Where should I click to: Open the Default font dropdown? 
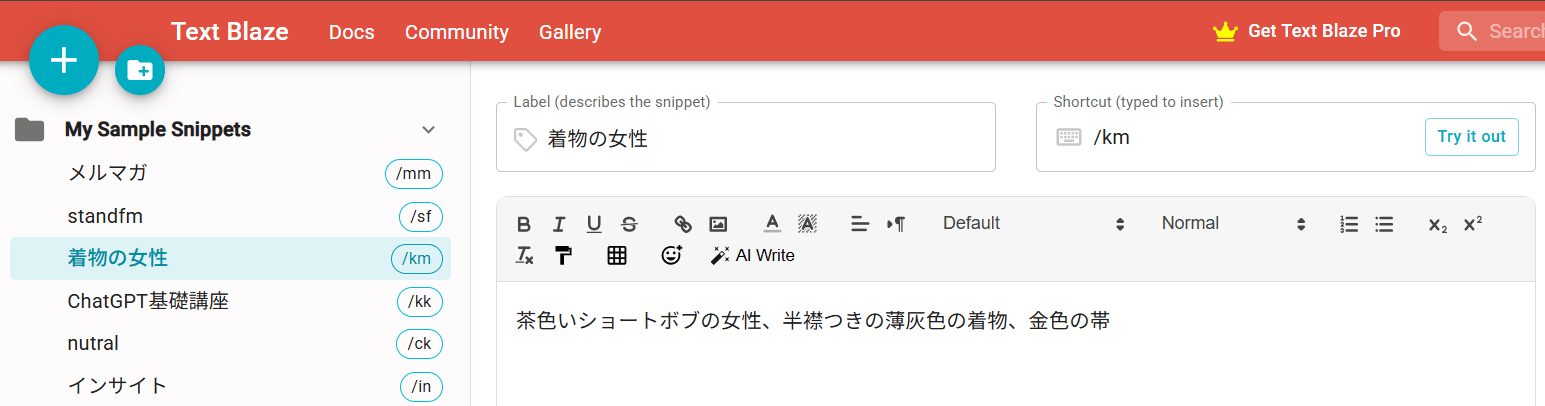click(1034, 224)
